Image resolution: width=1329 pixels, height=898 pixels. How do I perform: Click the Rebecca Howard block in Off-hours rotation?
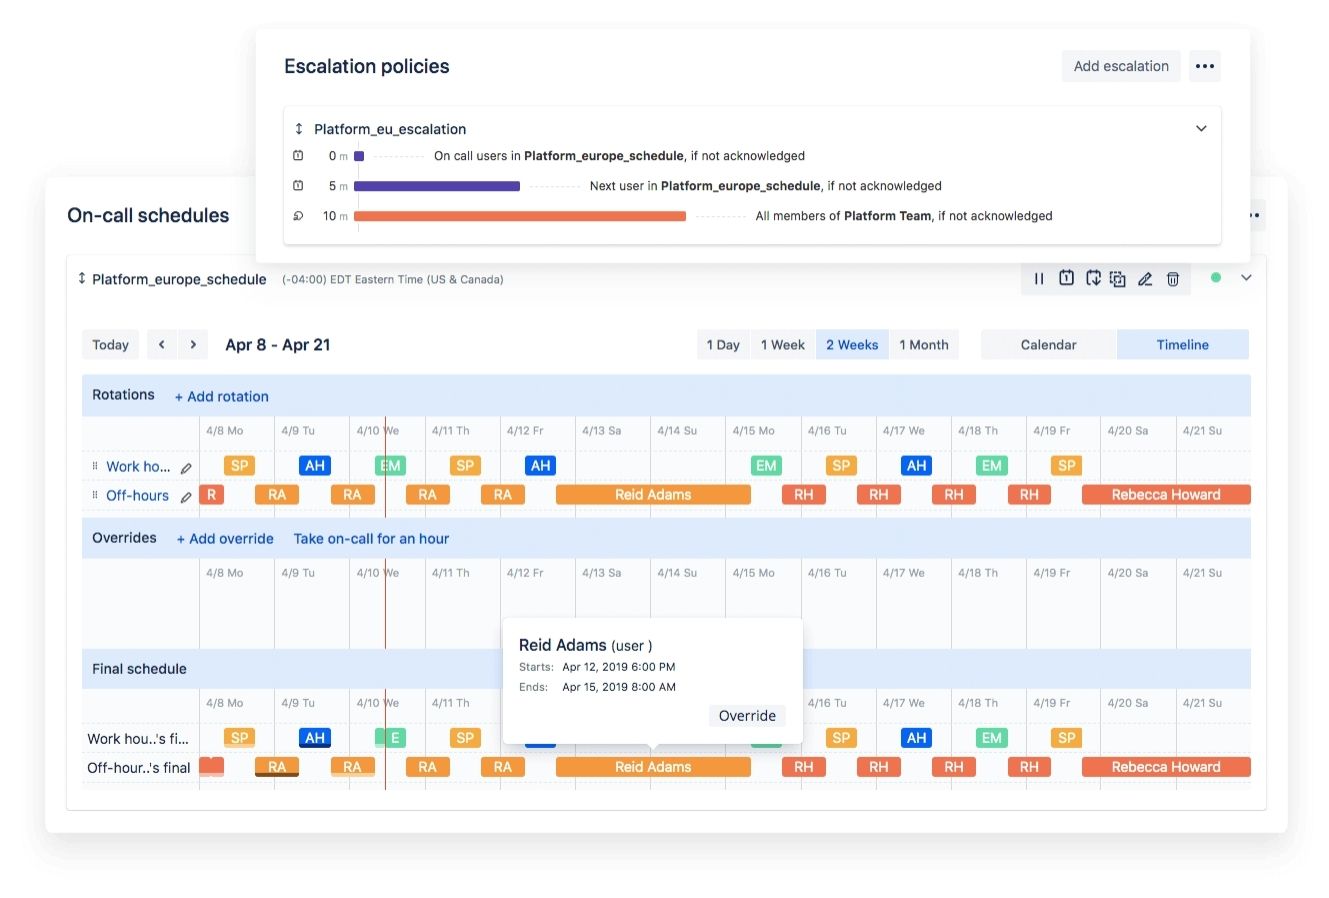[1166, 495]
